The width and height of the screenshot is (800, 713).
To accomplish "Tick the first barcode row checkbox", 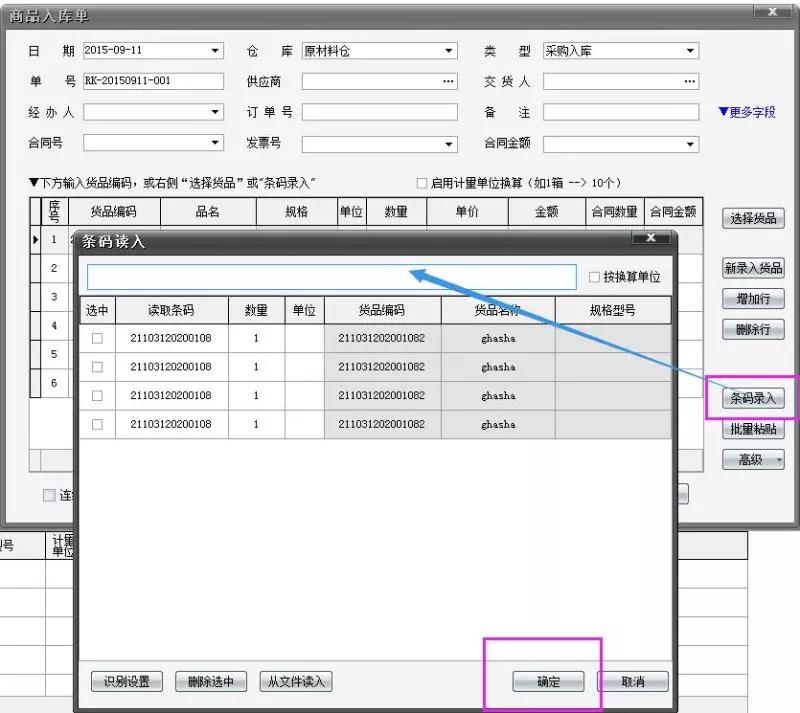I will pos(97,338).
